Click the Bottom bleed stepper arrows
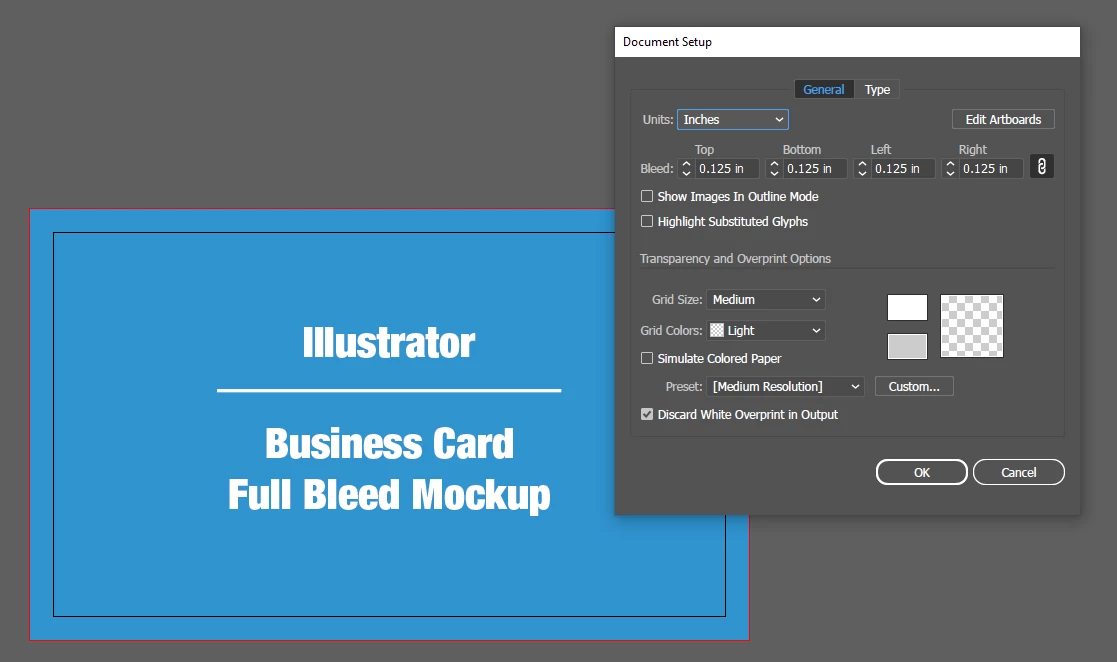The width and height of the screenshot is (1117, 662). pos(774,168)
